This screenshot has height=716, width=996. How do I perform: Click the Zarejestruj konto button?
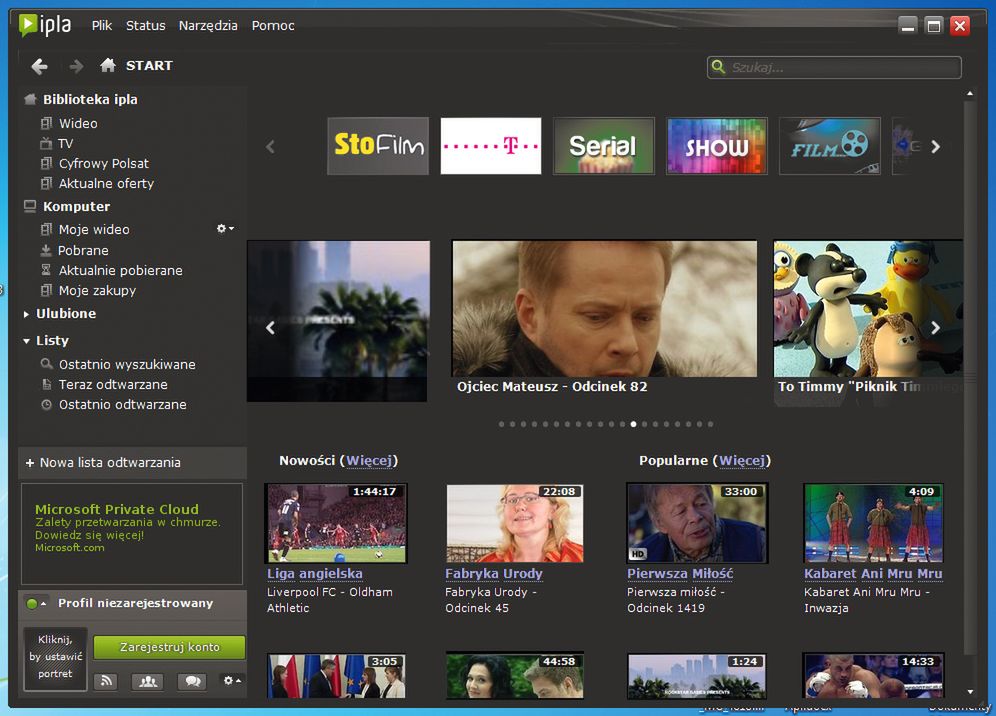click(169, 647)
